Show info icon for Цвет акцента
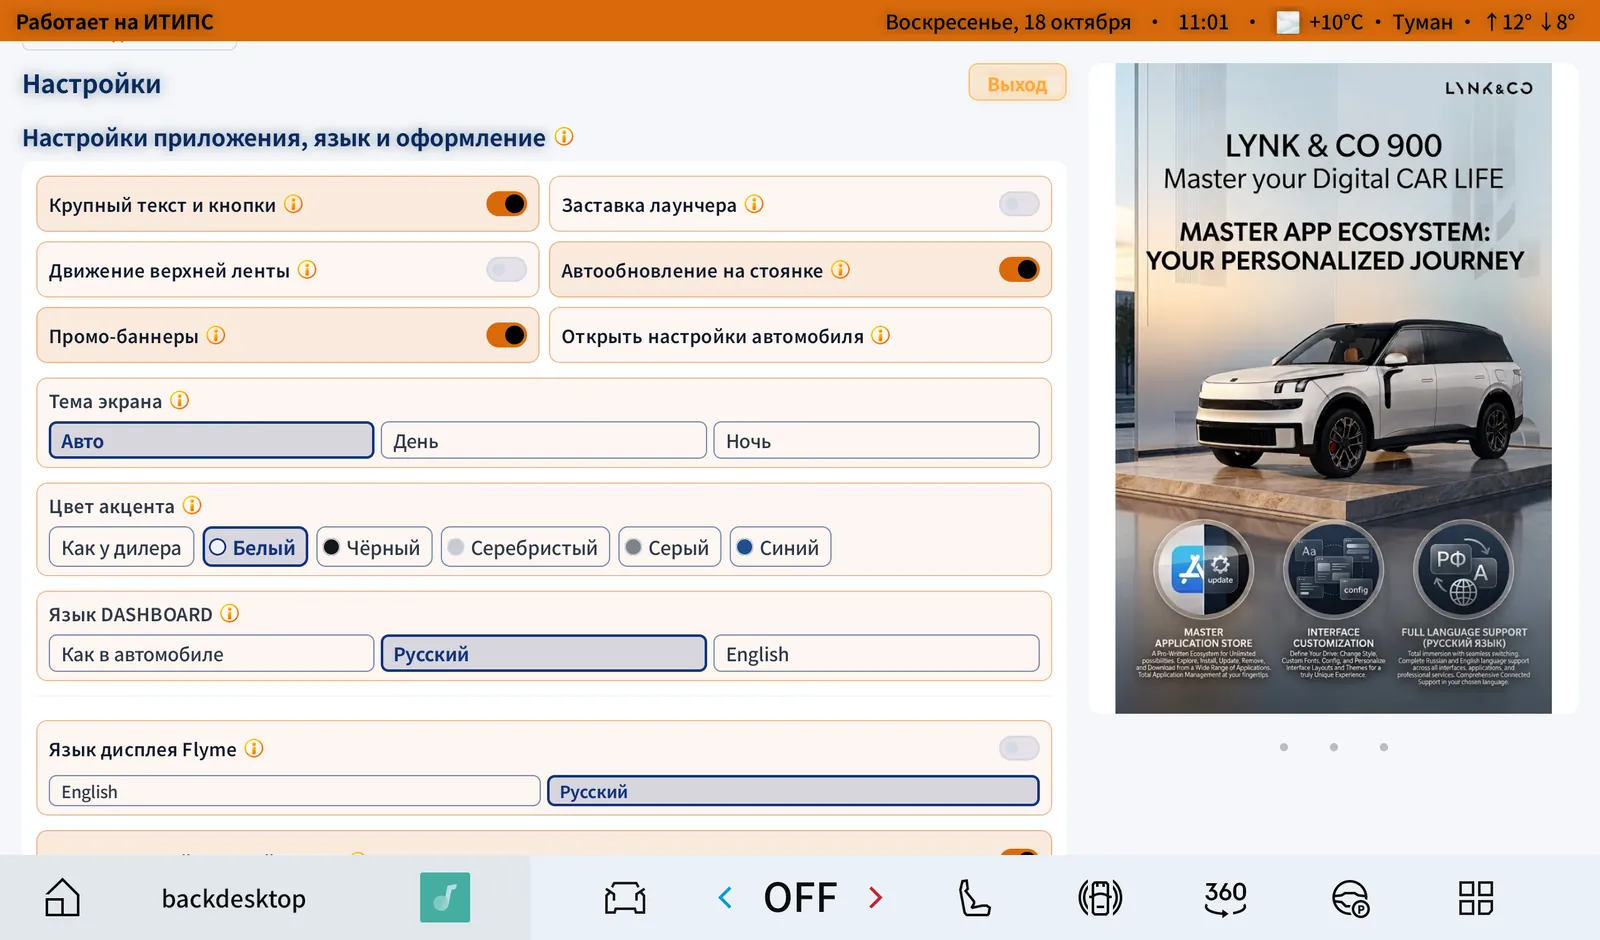Image resolution: width=1600 pixels, height=940 pixels. point(192,506)
